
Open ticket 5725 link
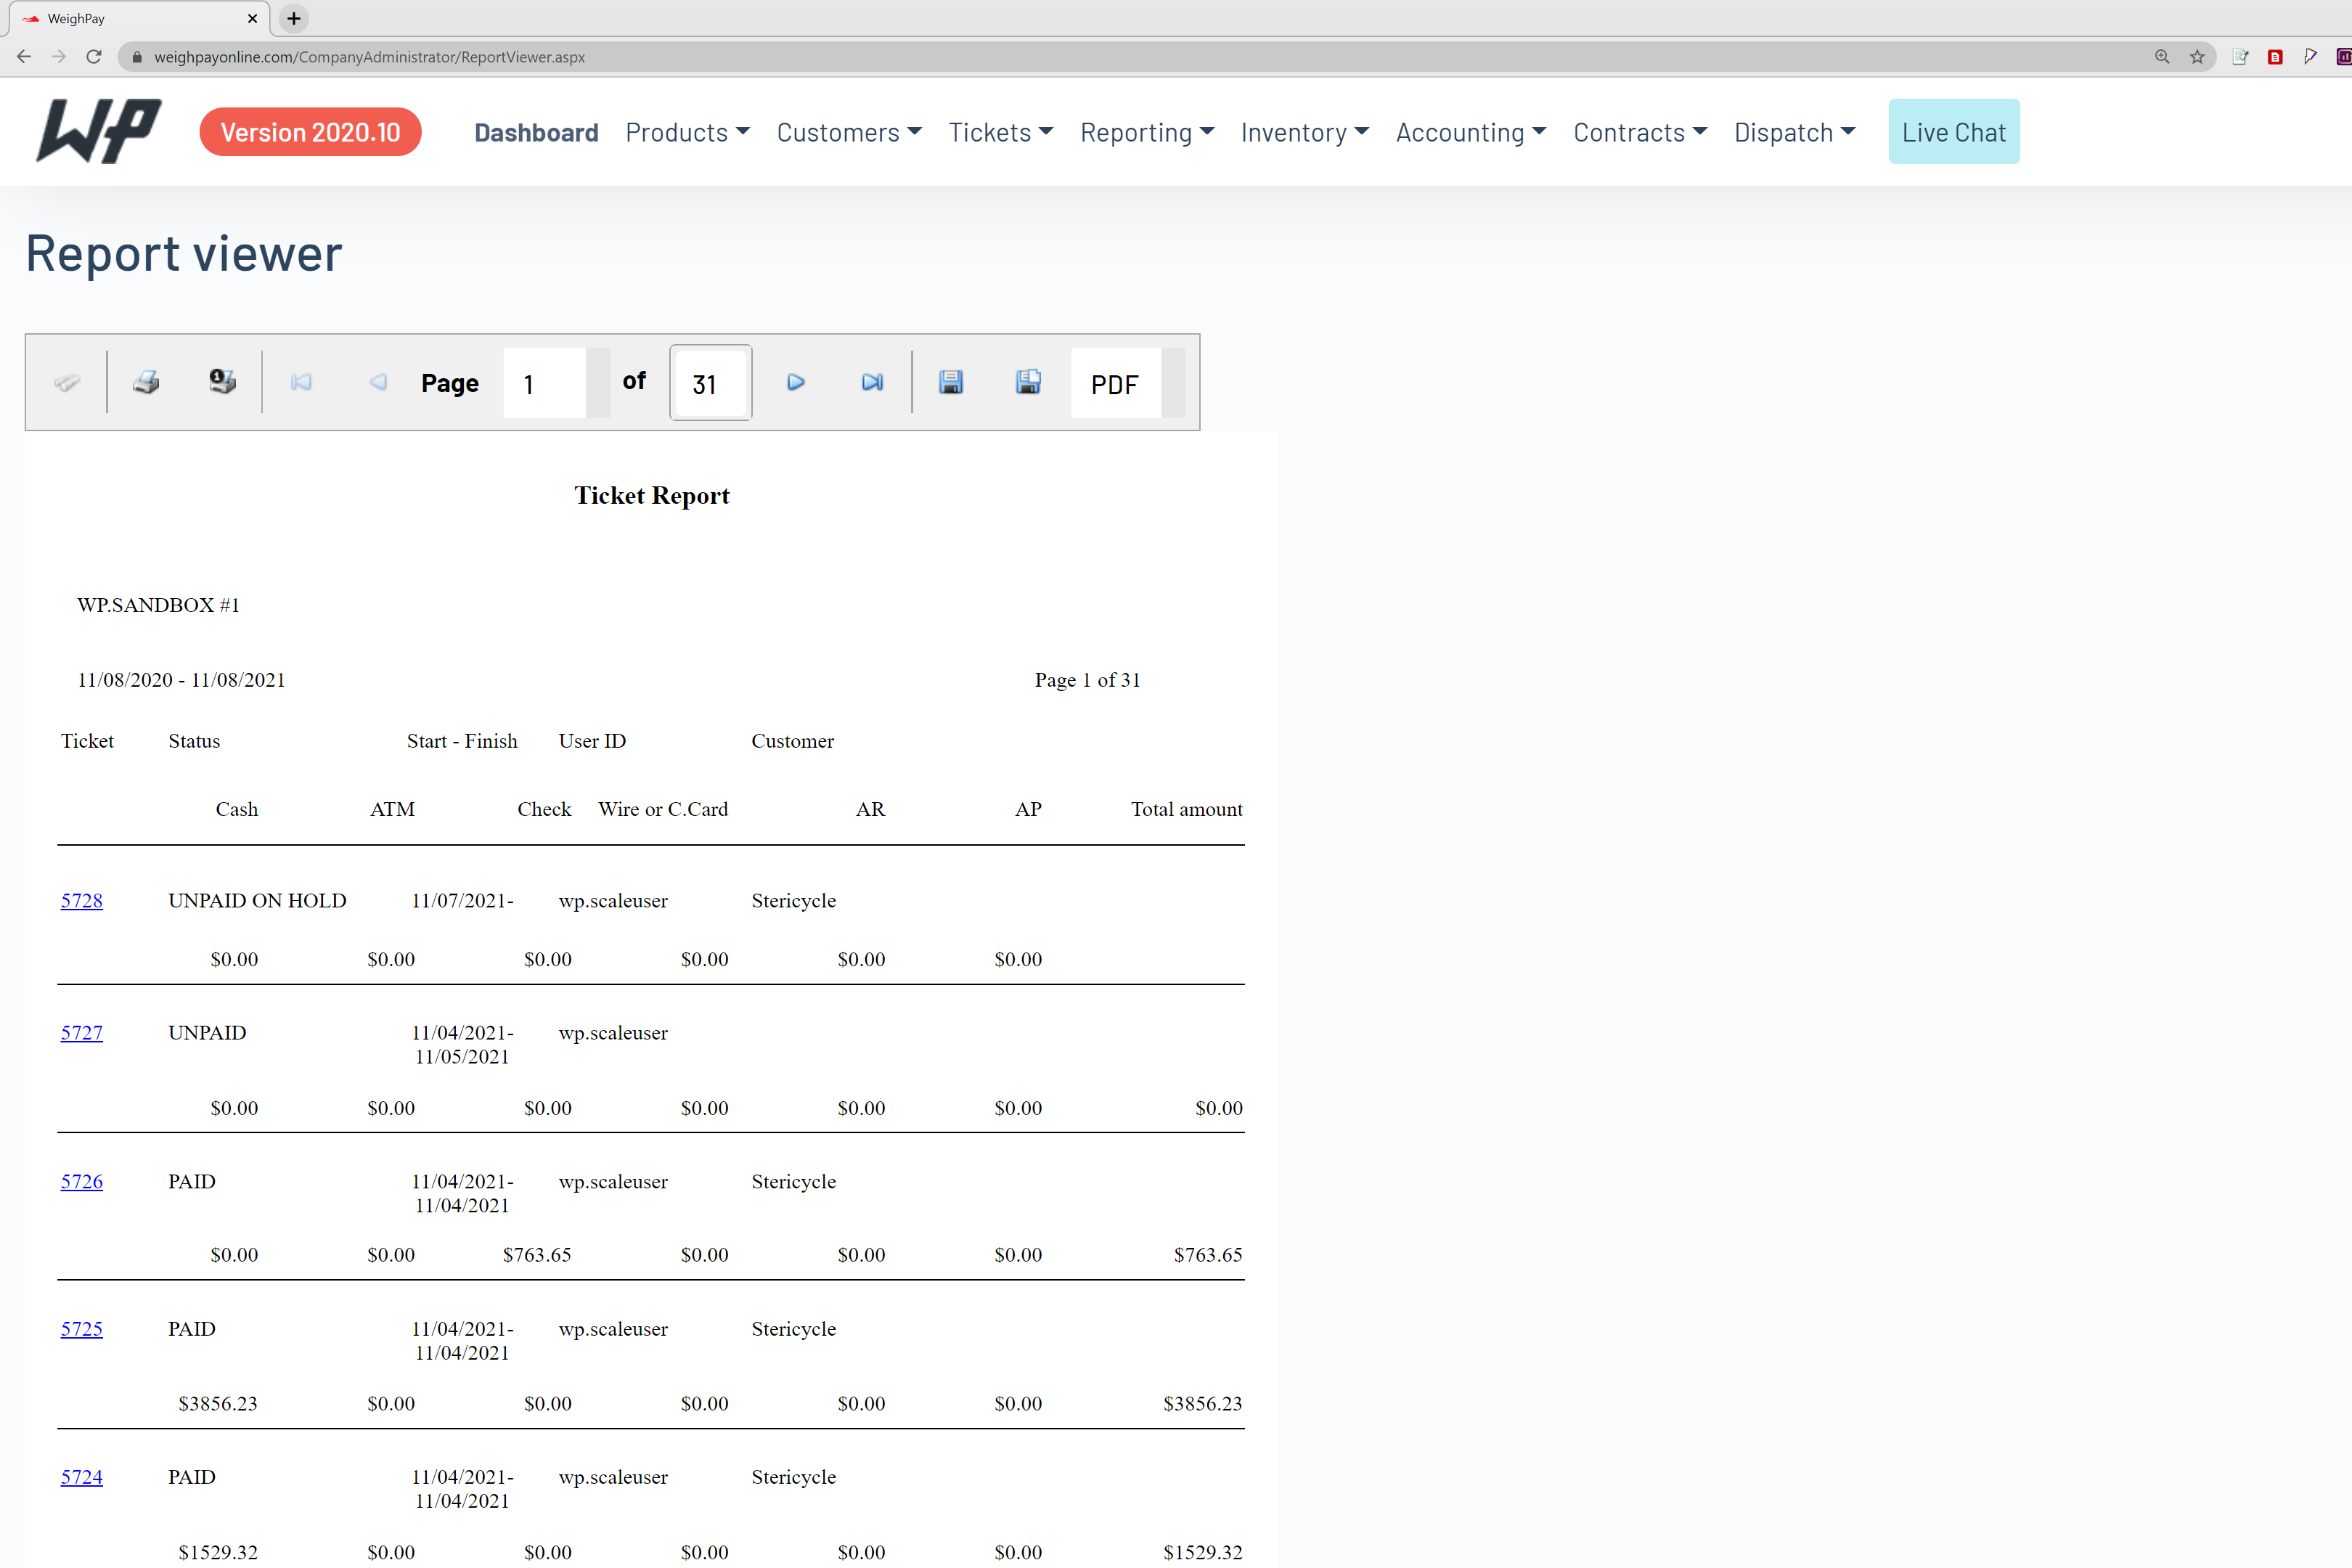click(x=81, y=1329)
